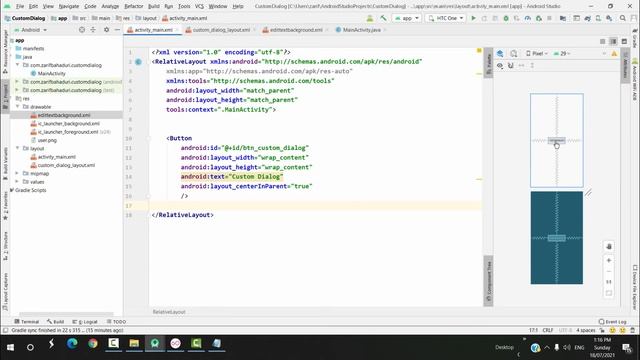Open Microsoft Edge from the taskbar

coord(72,343)
